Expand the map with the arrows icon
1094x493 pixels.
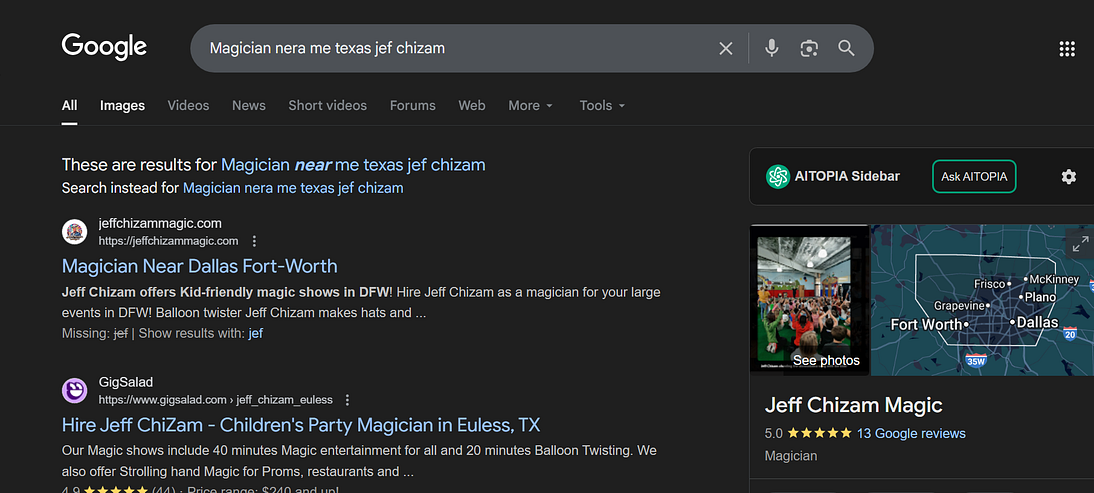[1080, 244]
